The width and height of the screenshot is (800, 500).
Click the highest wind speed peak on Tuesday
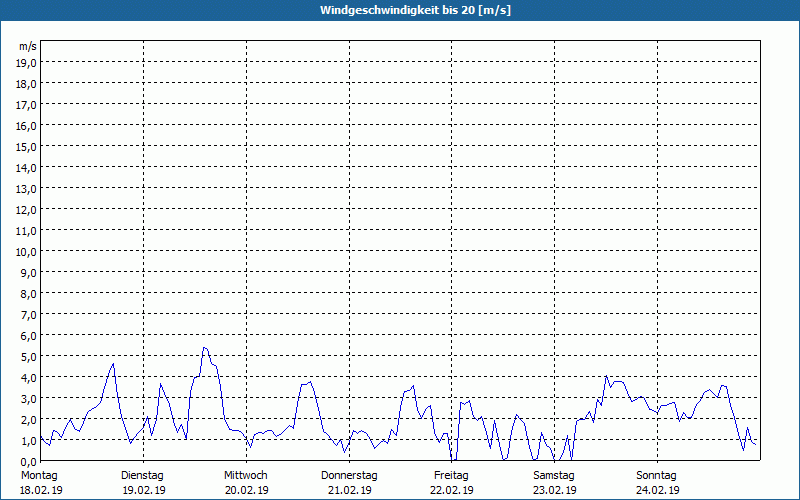point(204,348)
